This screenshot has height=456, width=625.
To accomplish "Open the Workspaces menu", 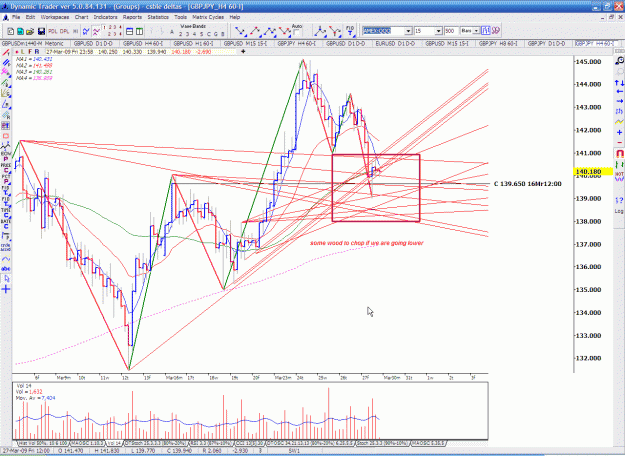I will coord(55,17).
